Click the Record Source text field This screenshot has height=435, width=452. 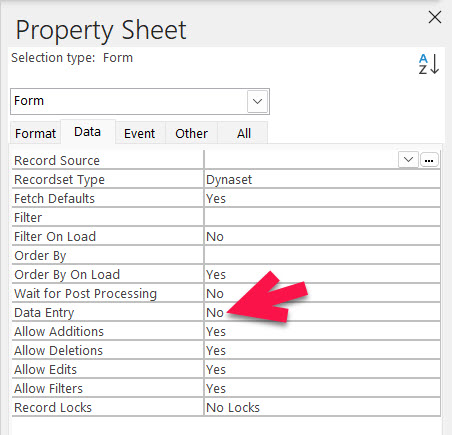301,160
